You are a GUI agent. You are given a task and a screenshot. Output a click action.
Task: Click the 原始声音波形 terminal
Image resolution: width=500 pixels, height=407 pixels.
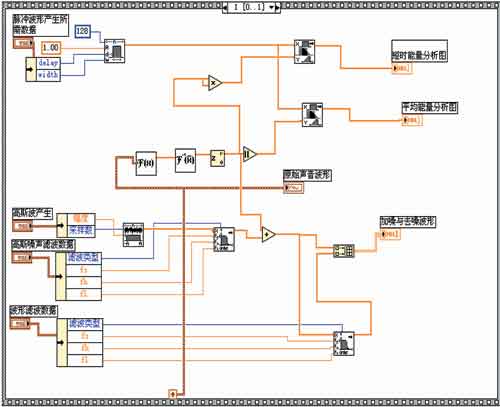tap(294, 188)
